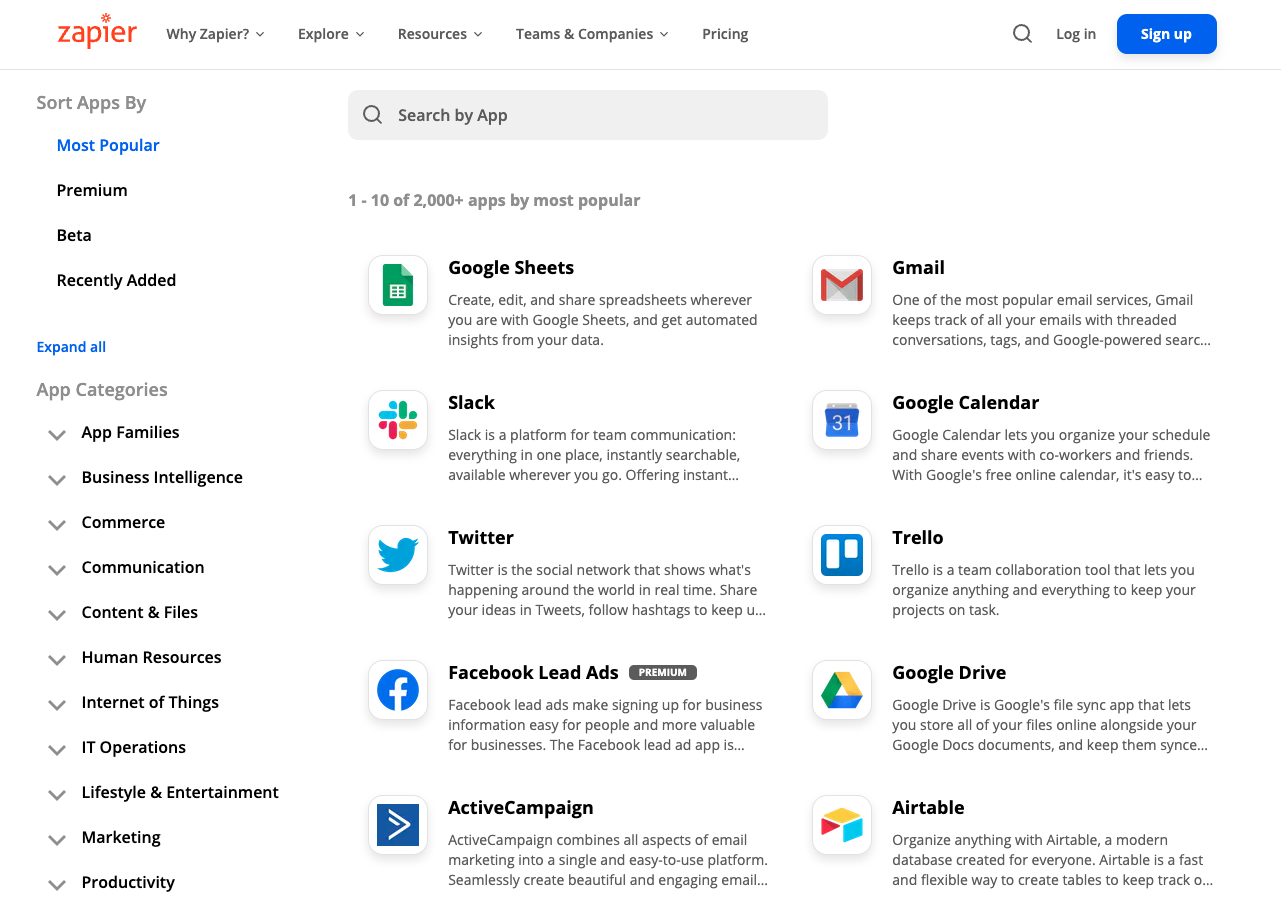
Task: Expand the App Families category chevron
Action: pyautogui.click(x=57, y=434)
